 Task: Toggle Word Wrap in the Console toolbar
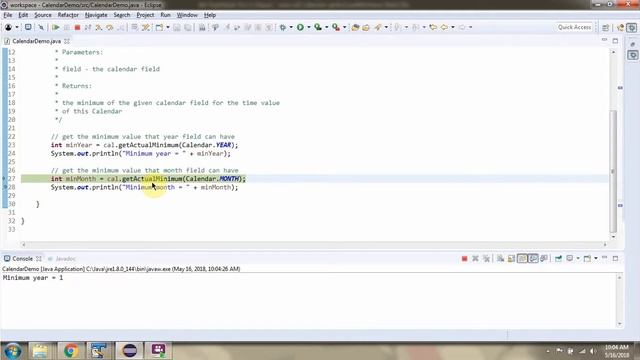[x=522, y=258]
